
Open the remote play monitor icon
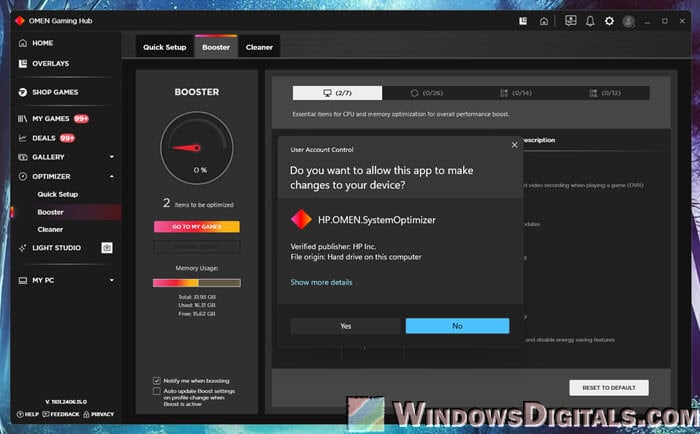pyautogui.click(x=571, y=21)
